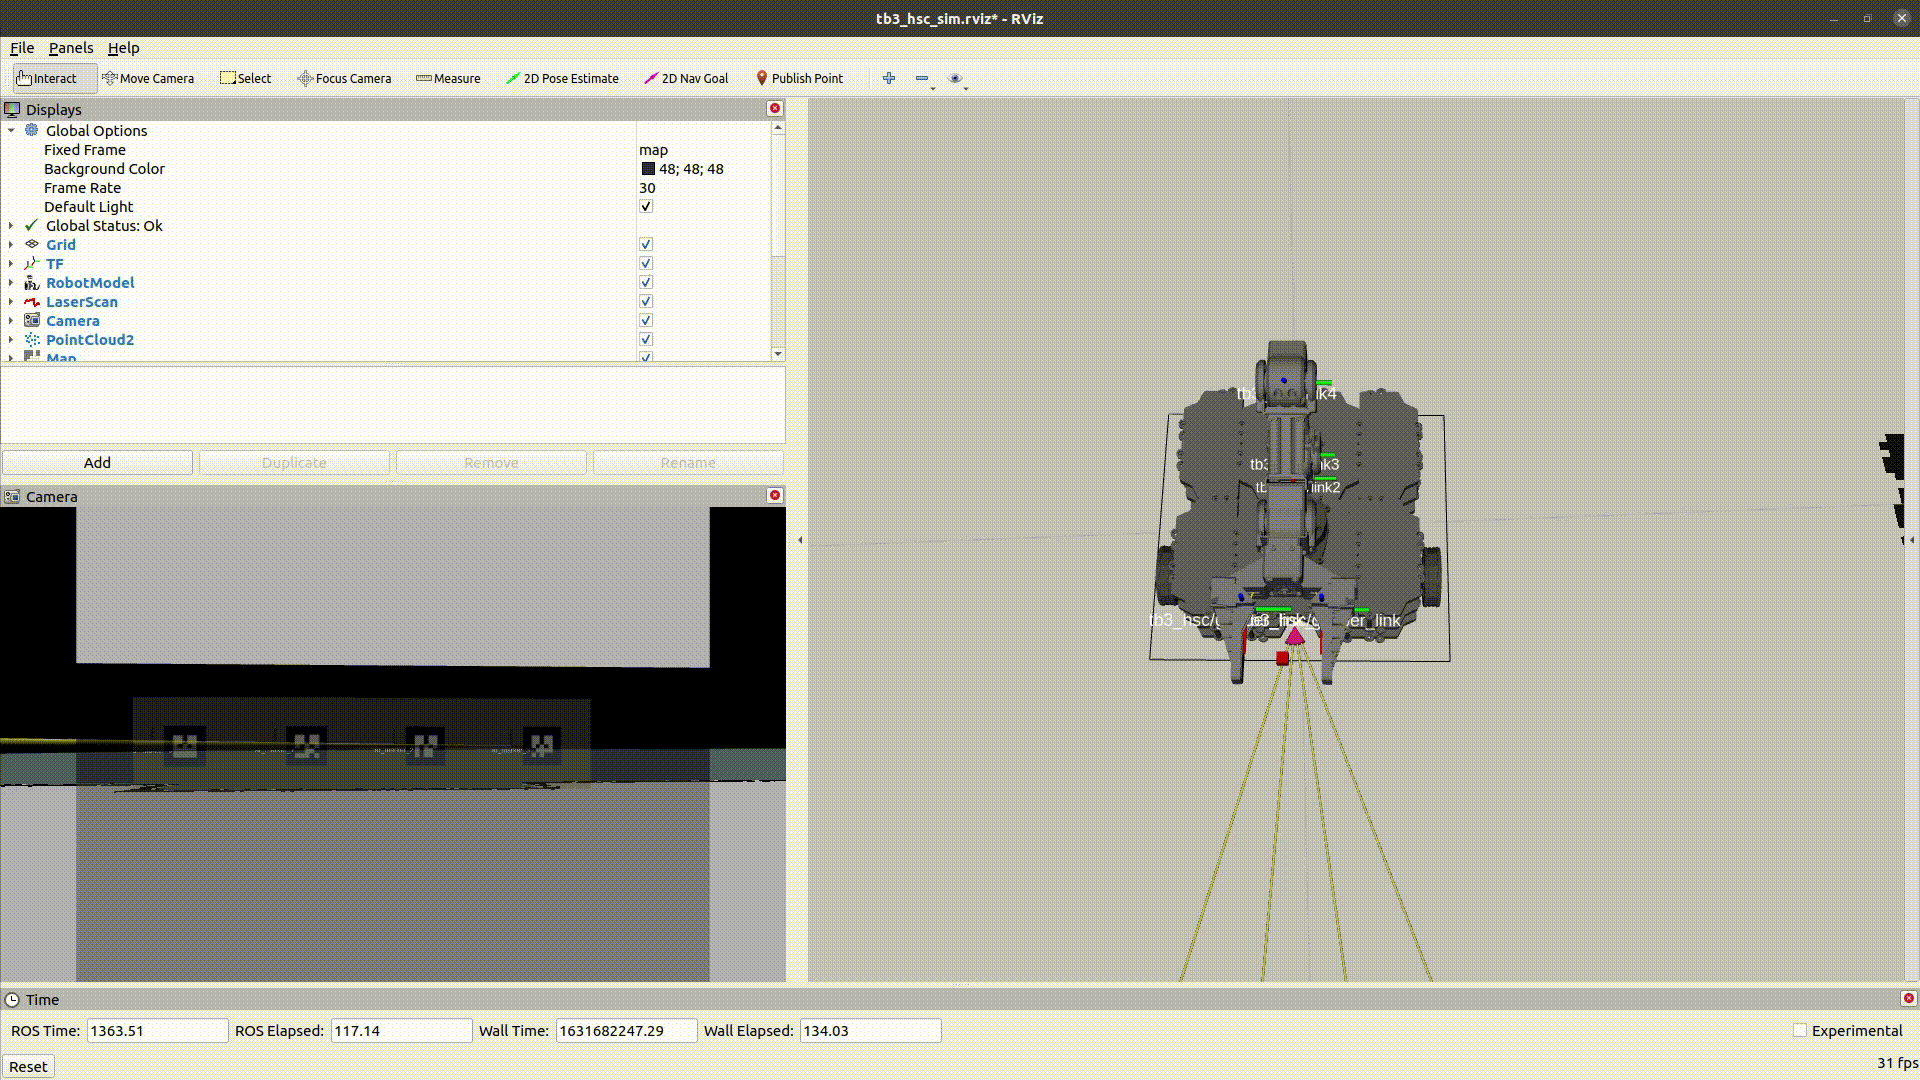This screenshot has height=1080, width=1920.
Task: Toggle the RobotModel display checkbox
Action: point(646,283)
